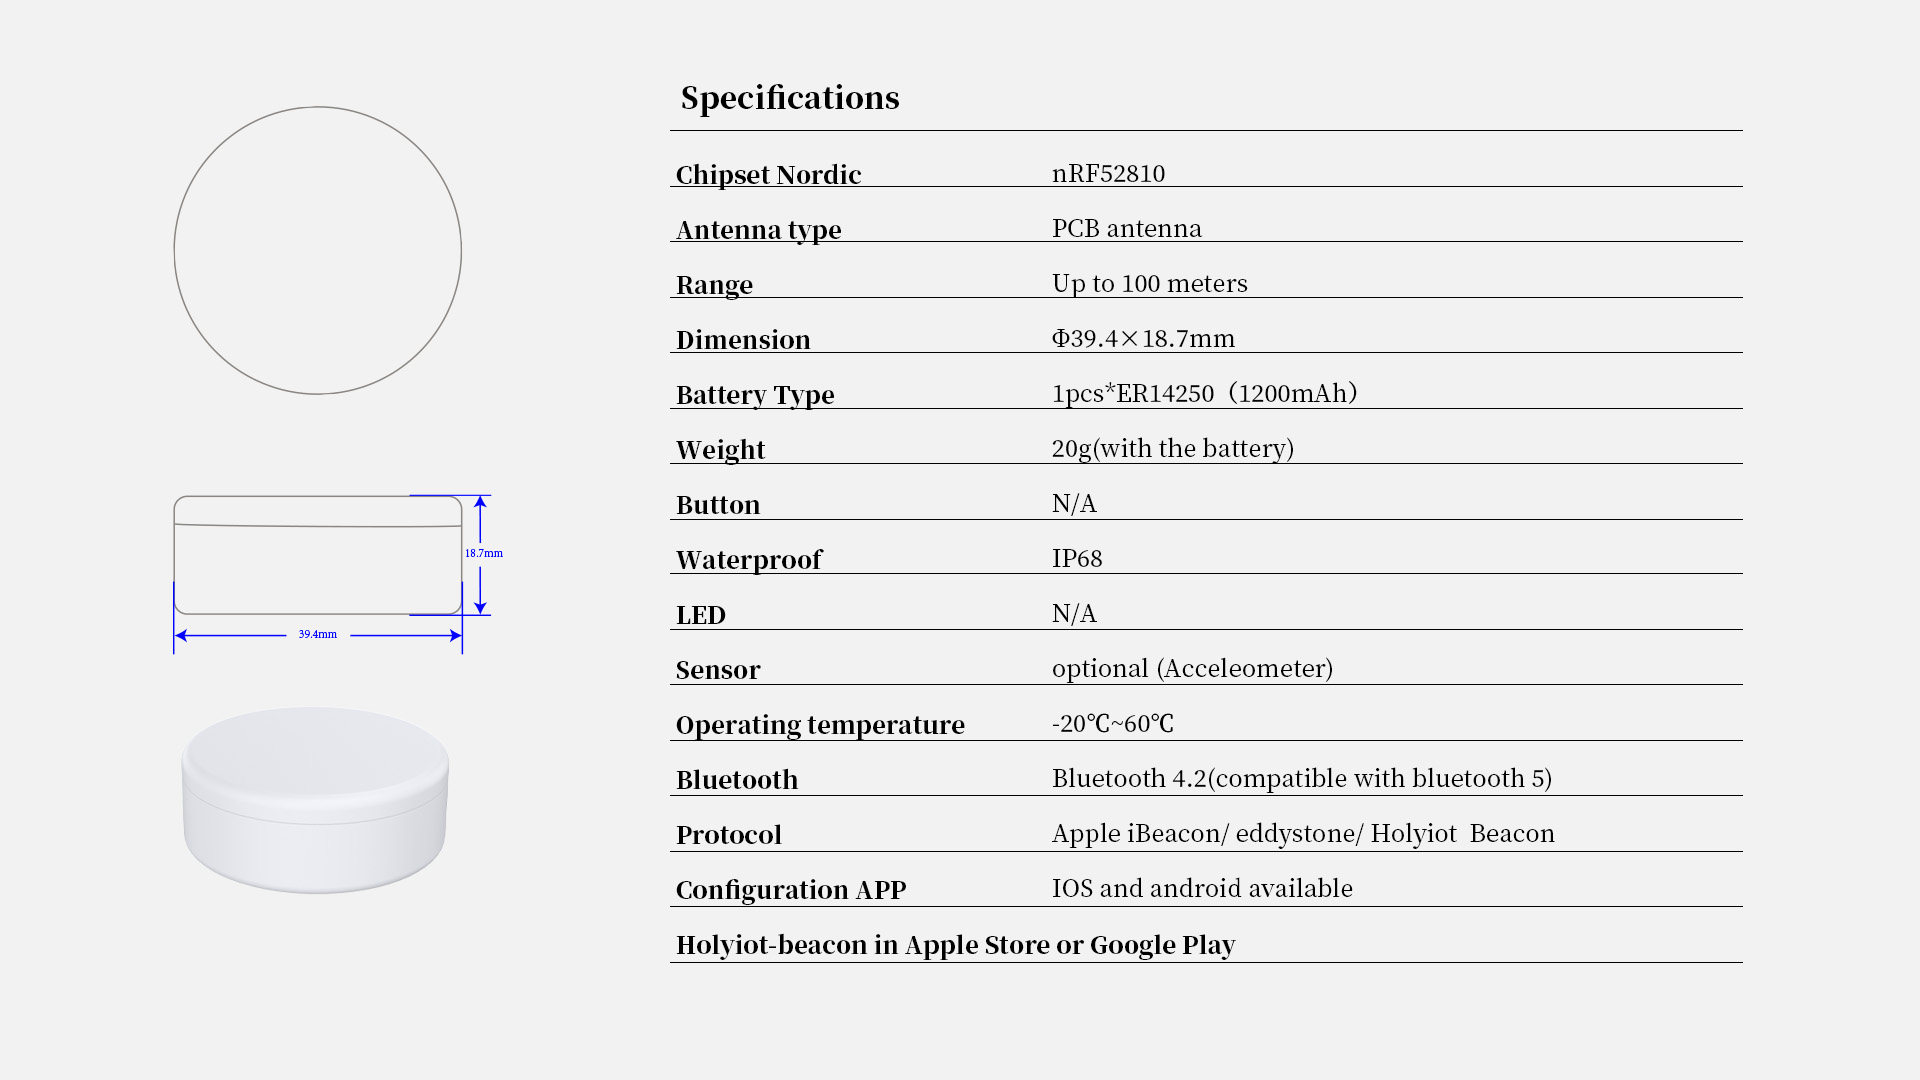This screenshot has width=1920, height=1080.
Task: Click the IP68 waterproof rating
Action: pyautogui.click(x=1077, y=558)
